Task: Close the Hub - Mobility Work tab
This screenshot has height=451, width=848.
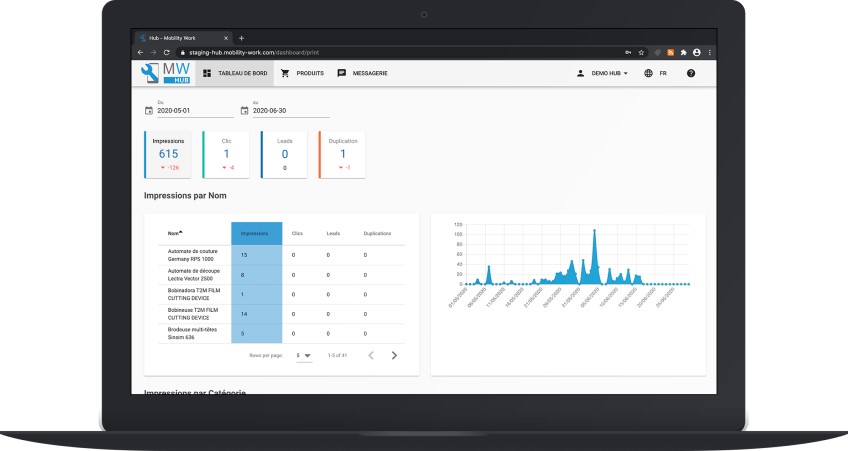Action: coord(226,38)
